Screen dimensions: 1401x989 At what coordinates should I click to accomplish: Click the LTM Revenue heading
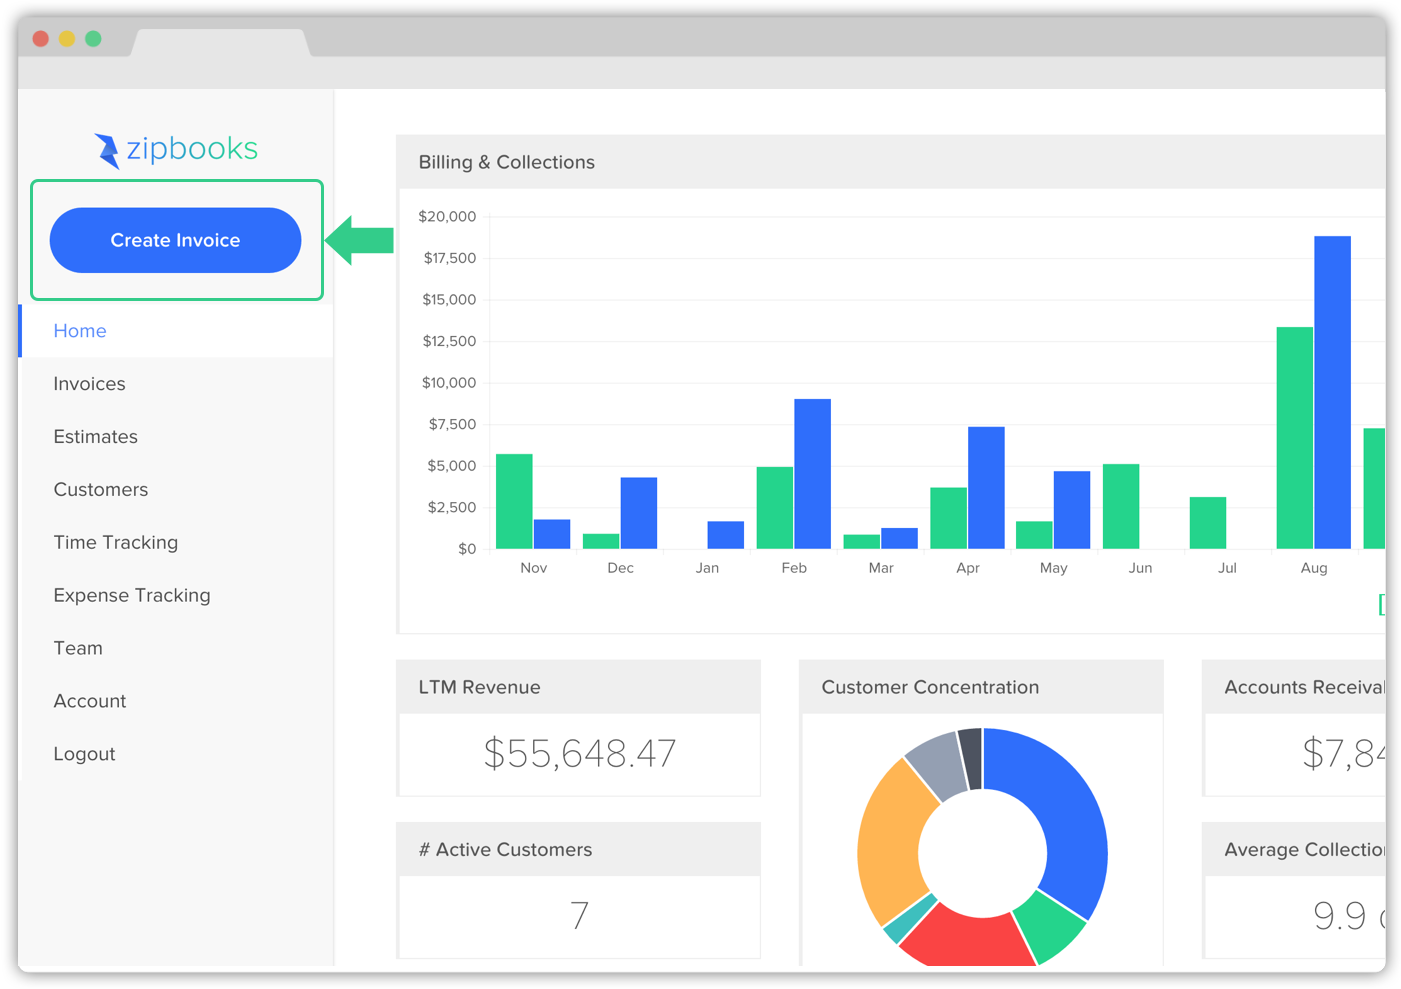479,687
